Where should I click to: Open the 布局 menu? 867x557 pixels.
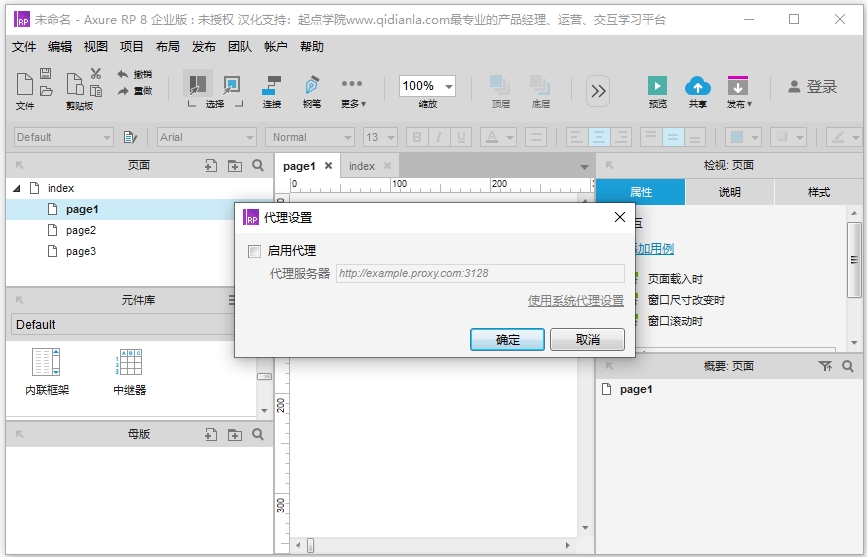coord(168,46)
